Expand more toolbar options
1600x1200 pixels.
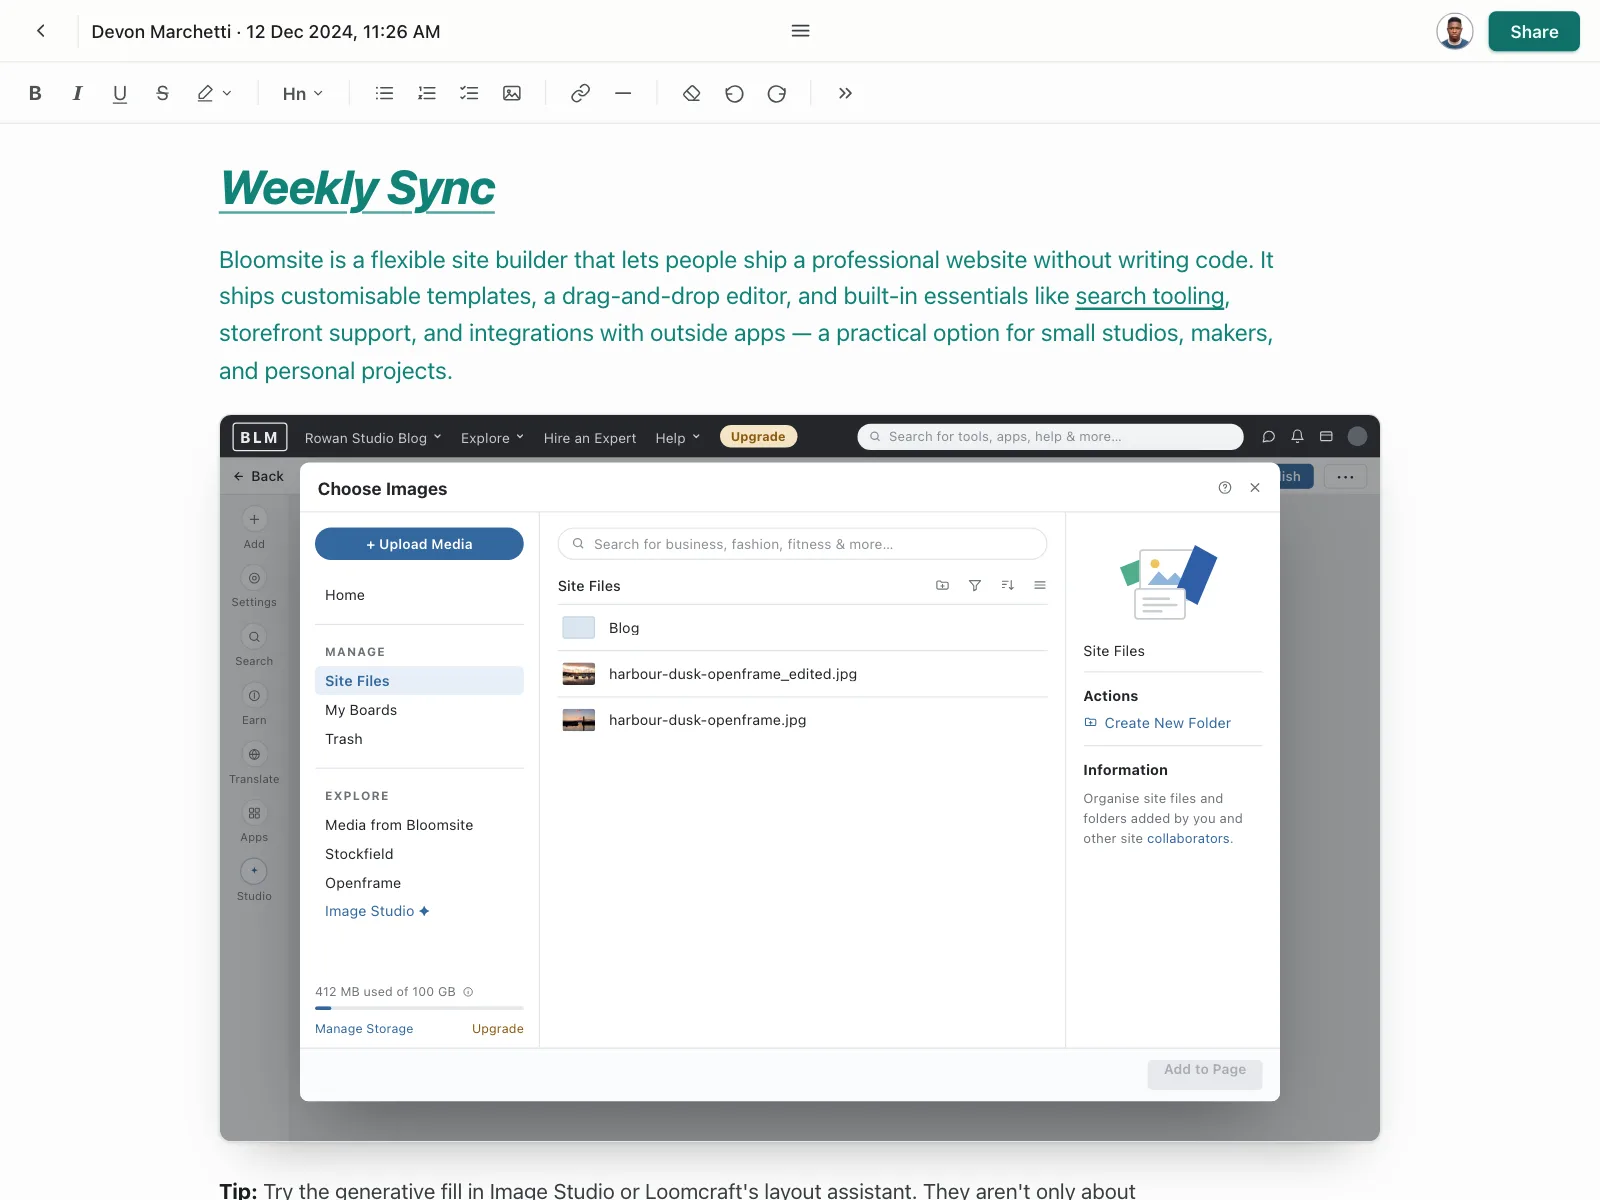845,93
